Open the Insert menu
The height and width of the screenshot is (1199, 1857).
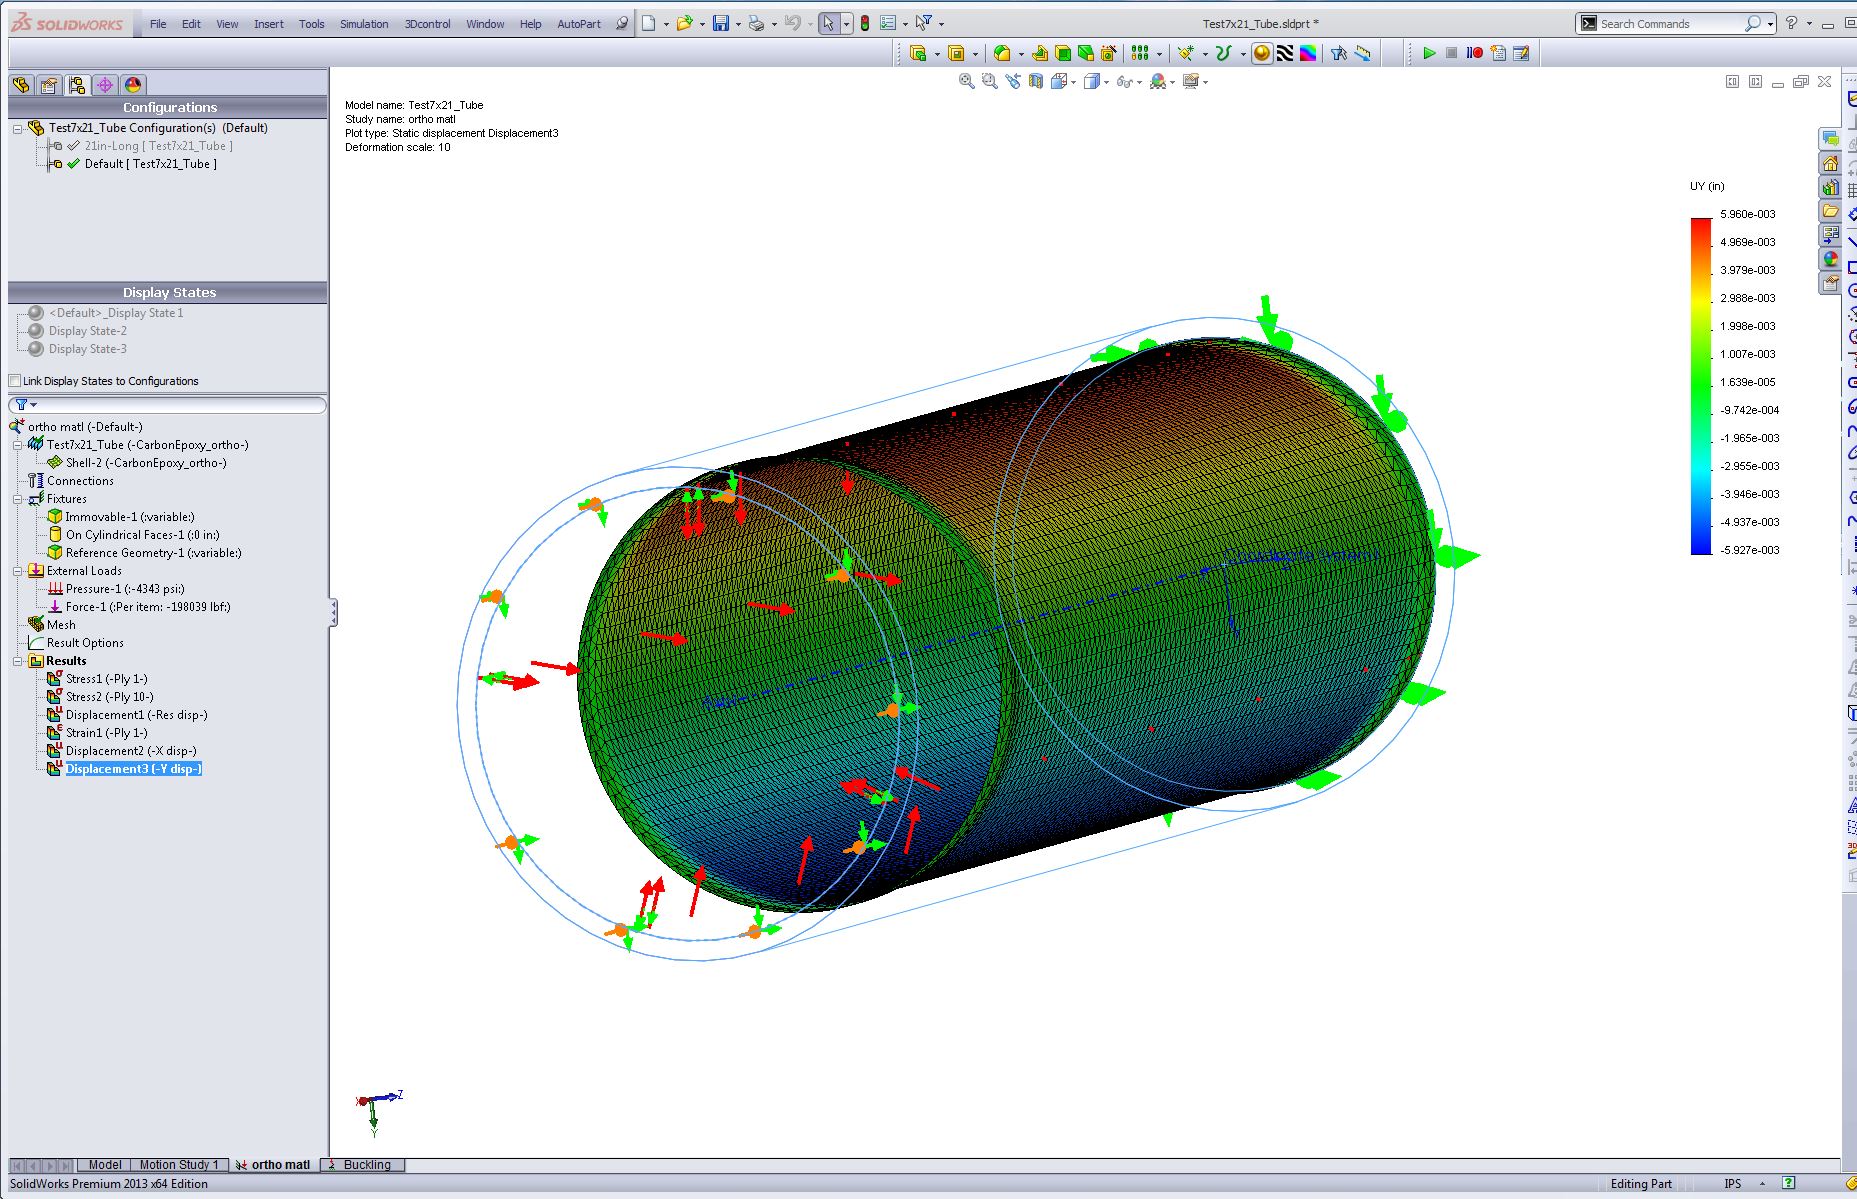(268, 24)
